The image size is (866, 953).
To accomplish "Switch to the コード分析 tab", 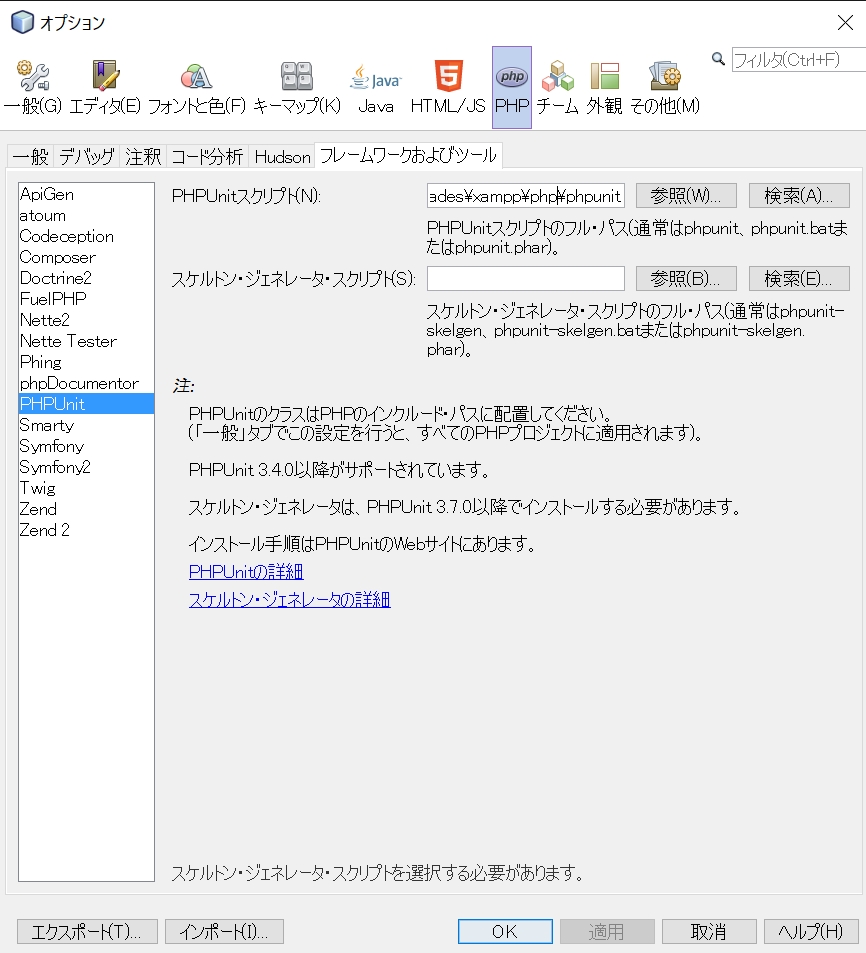I will click(x=207, y=156).
